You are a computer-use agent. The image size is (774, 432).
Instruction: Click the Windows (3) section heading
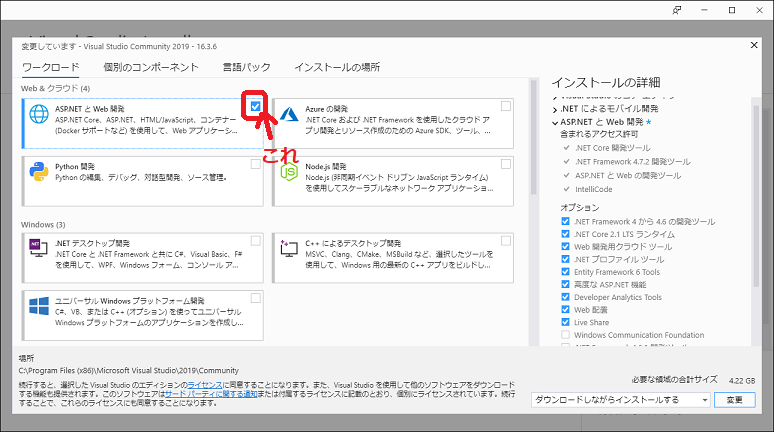click(43, 225)
